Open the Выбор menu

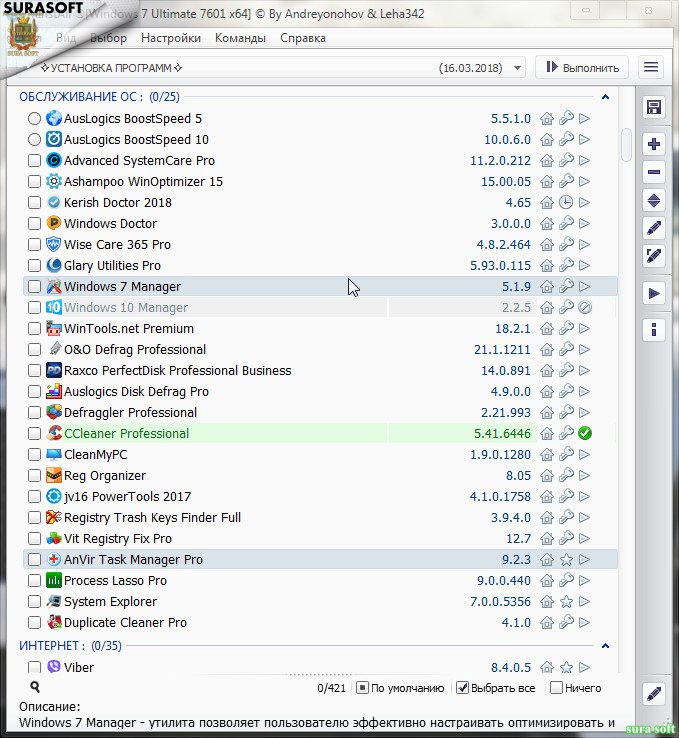pyautogui.click(x=109, y=38)
